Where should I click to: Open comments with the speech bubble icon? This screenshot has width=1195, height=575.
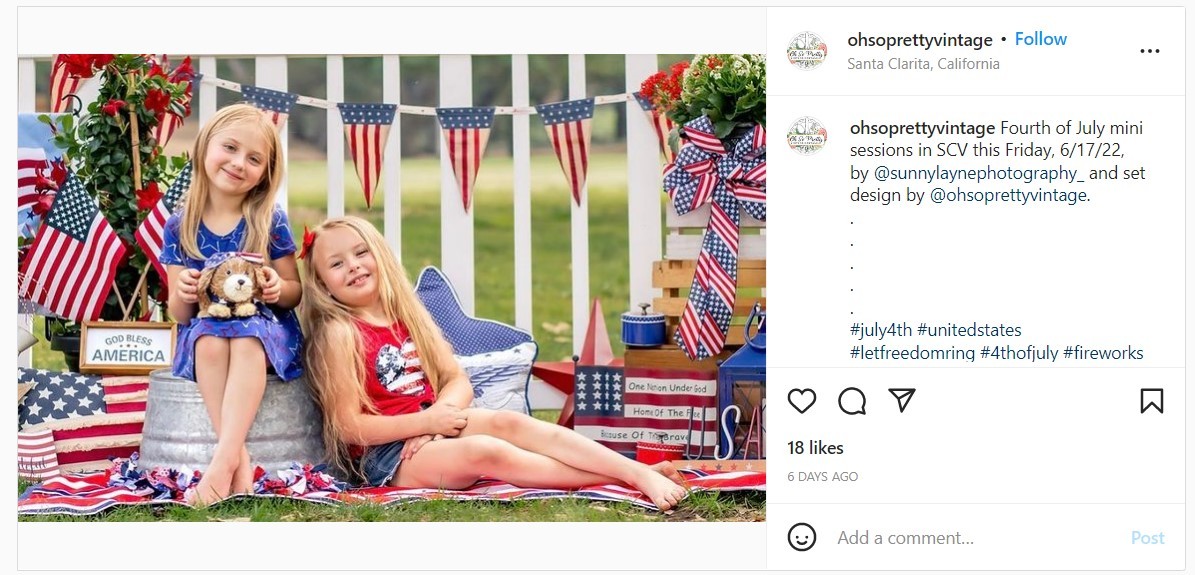click(851, 400)
